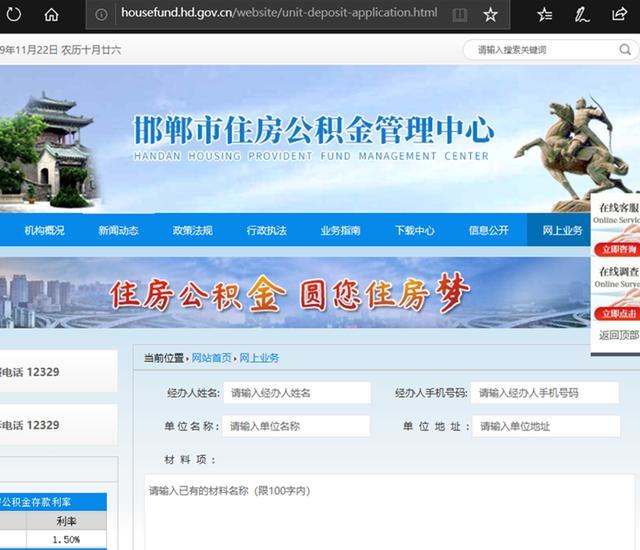Open favorites hub star-list icon
This screenshot has width=640, height=550.
coord(544,15)
